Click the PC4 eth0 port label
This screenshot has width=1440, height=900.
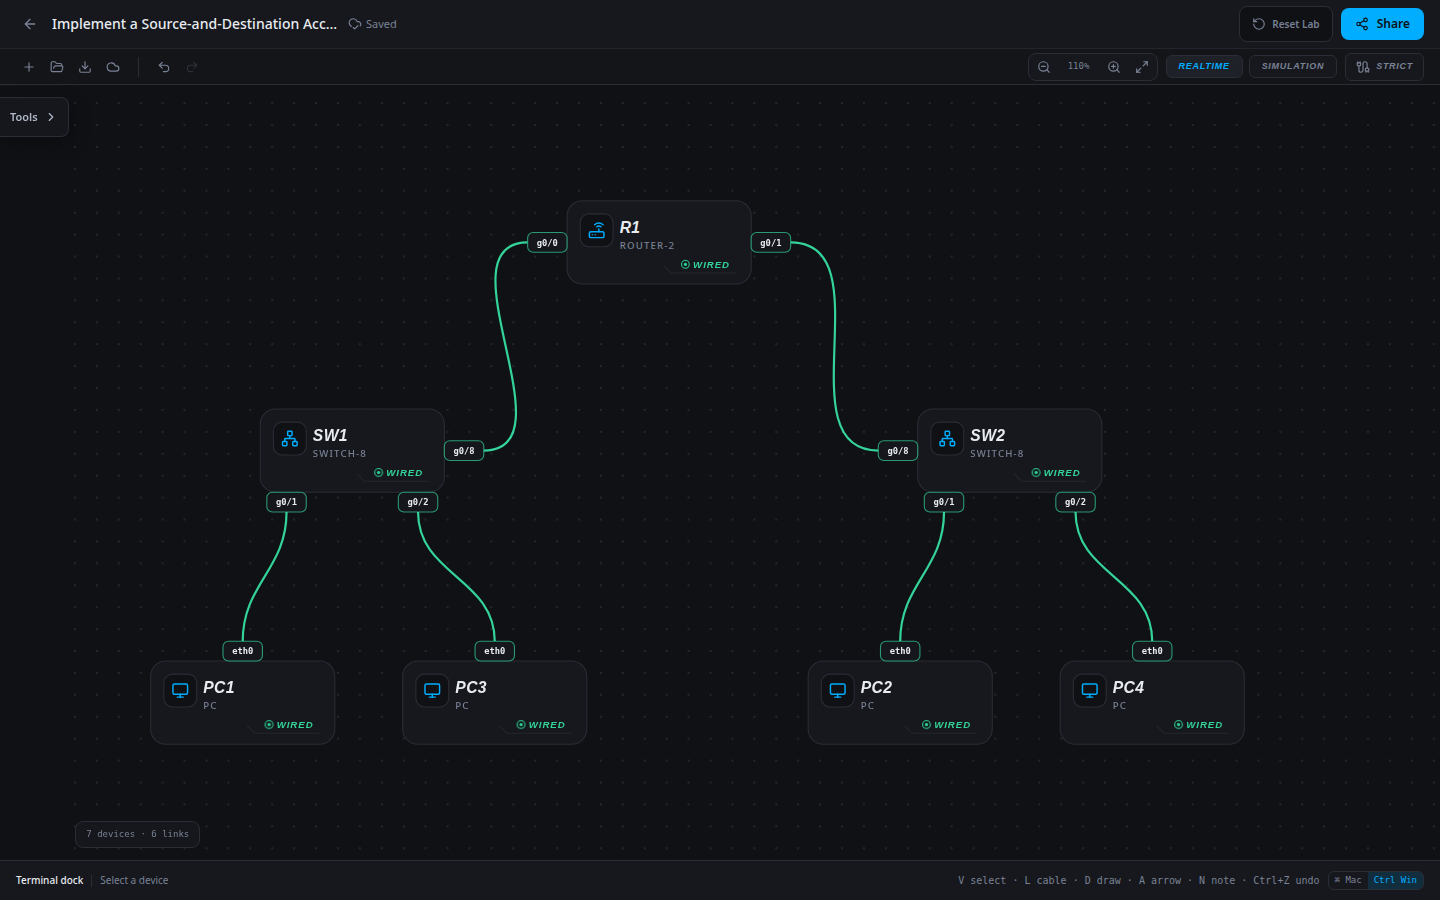[x=1152, y=651]
